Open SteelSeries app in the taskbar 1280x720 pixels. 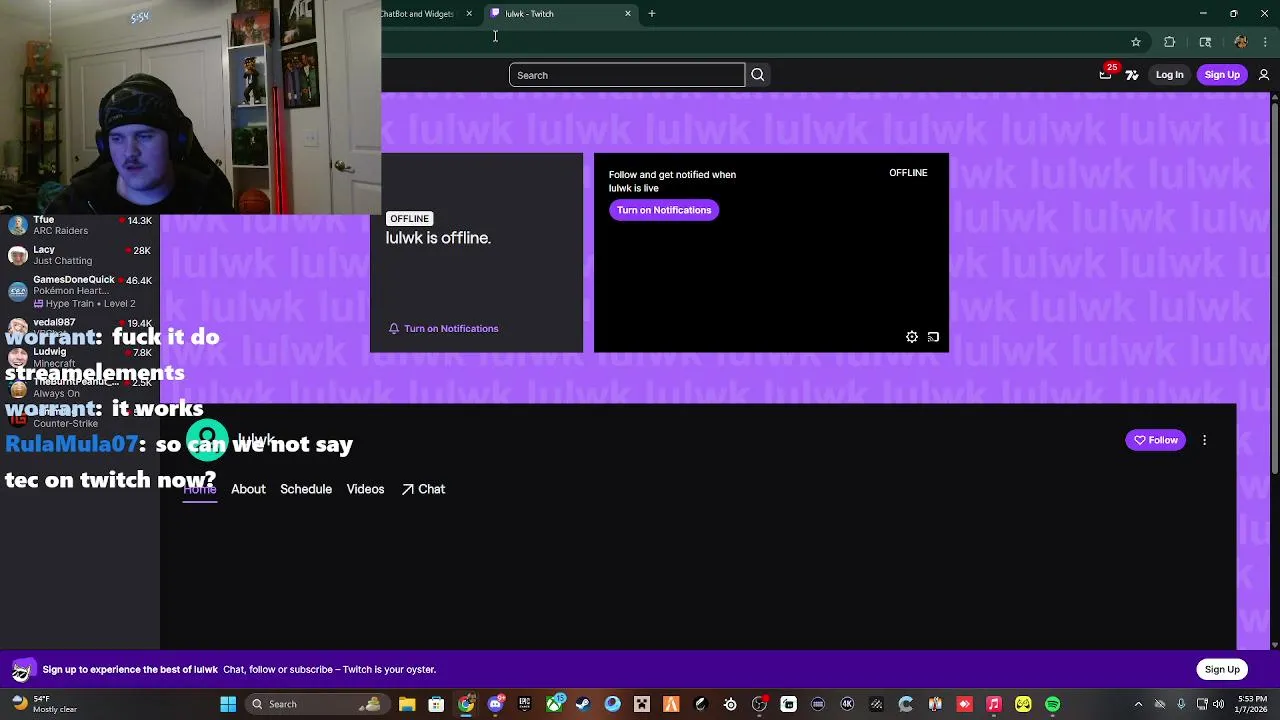tap(730, 704)
